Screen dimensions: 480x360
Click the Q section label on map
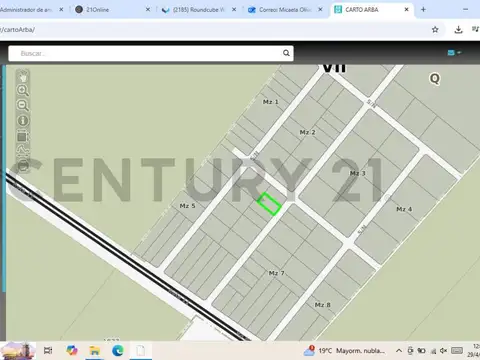tap(435, 79)
